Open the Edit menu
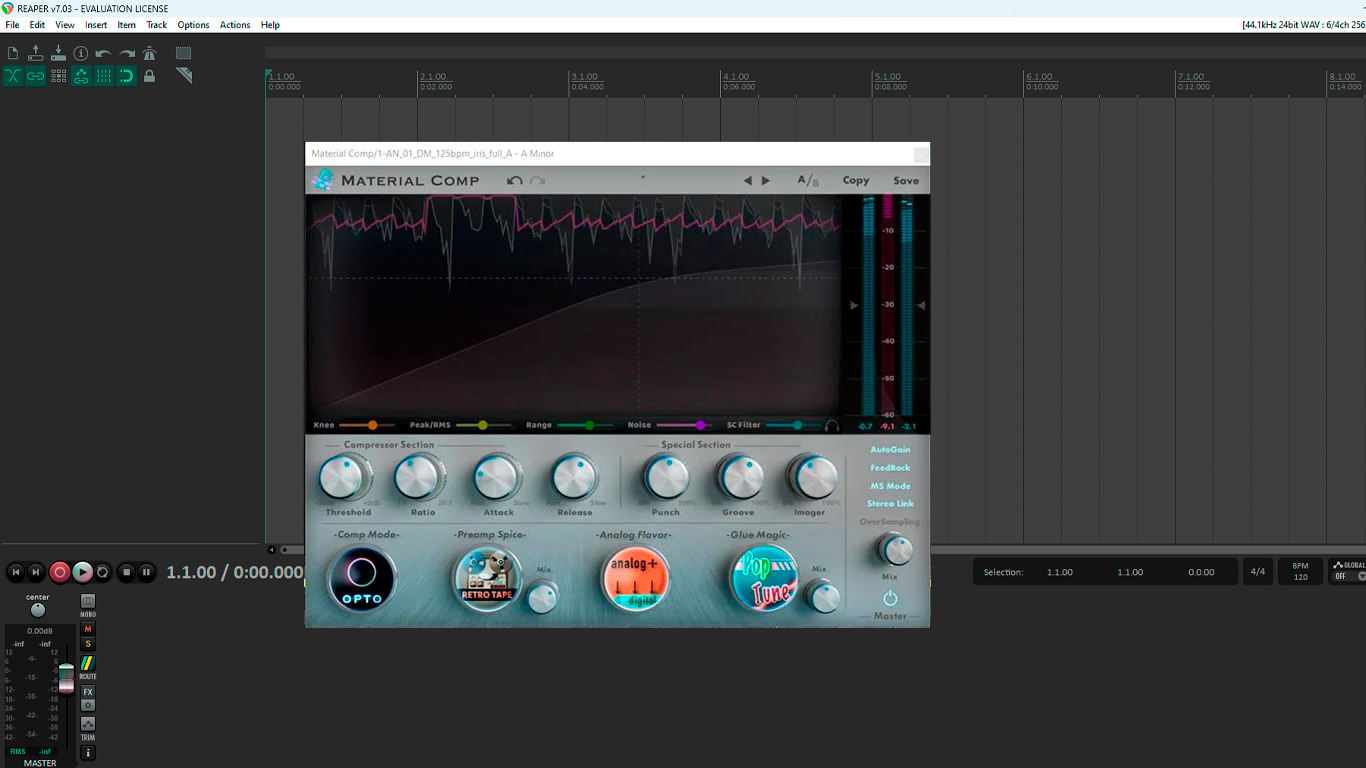Image resolution: width=1366 pixels, height=768 pixels. coord(37,25)
